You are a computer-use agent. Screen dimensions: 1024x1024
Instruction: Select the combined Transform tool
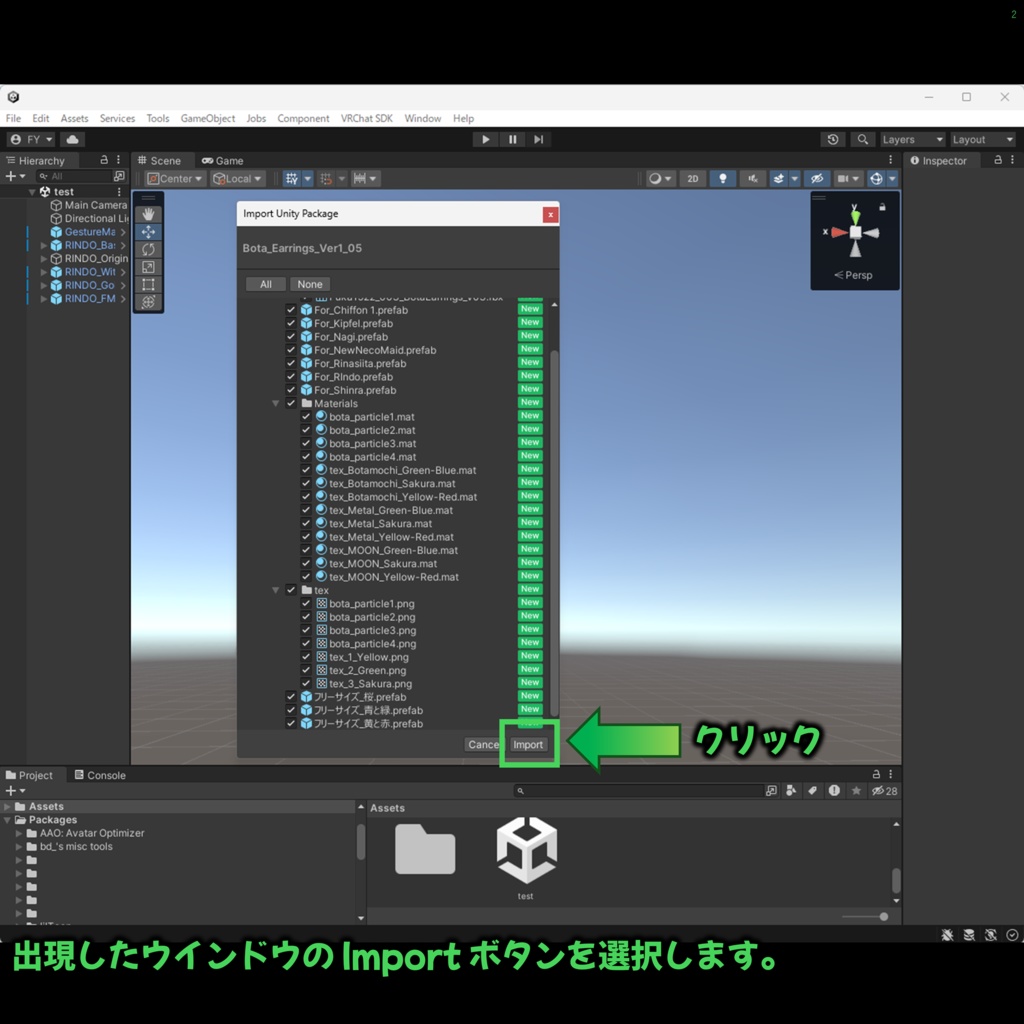148,302
